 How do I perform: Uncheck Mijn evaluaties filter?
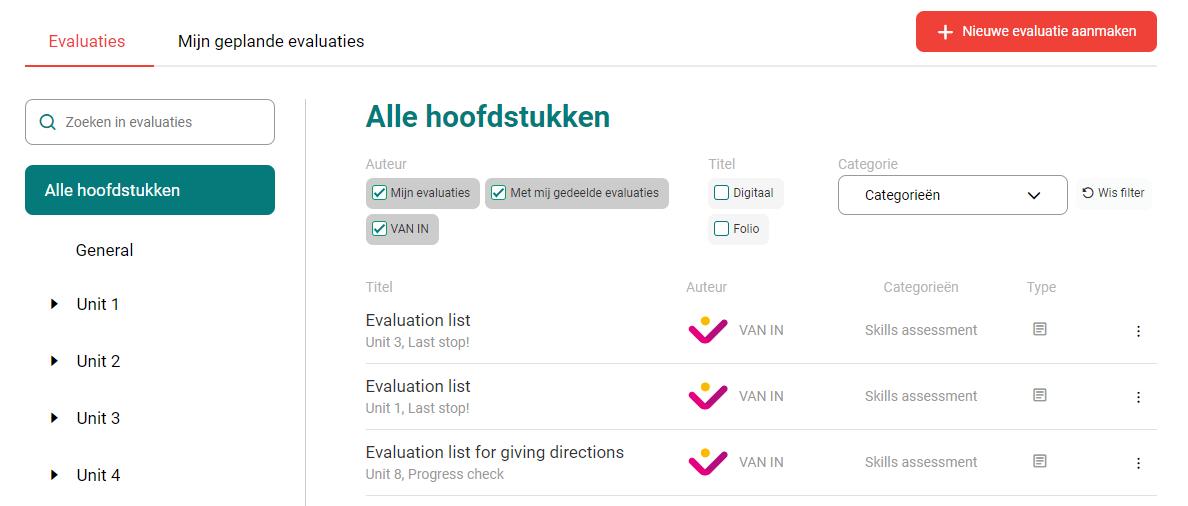click(x=380, y=193)
